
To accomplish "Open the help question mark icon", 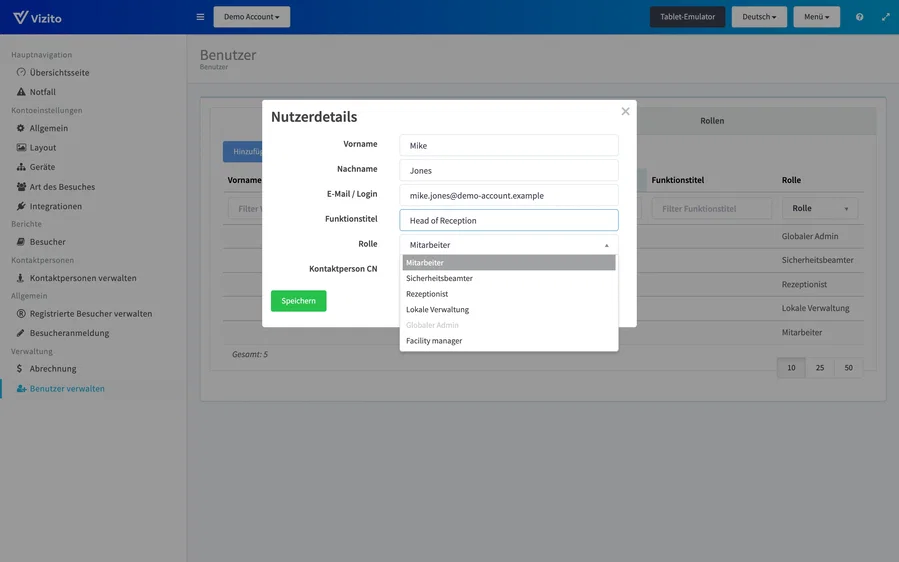I will pyautogui.click(x=859, y=17).
